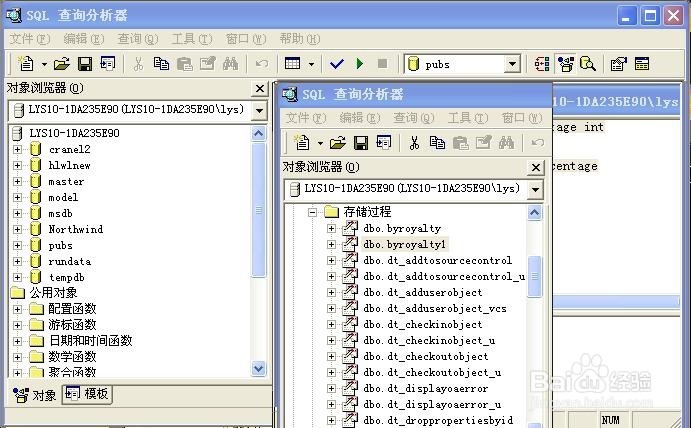The image size is (691, 428).
Task: Open server dropdown in inner Object Browser
Action: (x=535, y=190)
